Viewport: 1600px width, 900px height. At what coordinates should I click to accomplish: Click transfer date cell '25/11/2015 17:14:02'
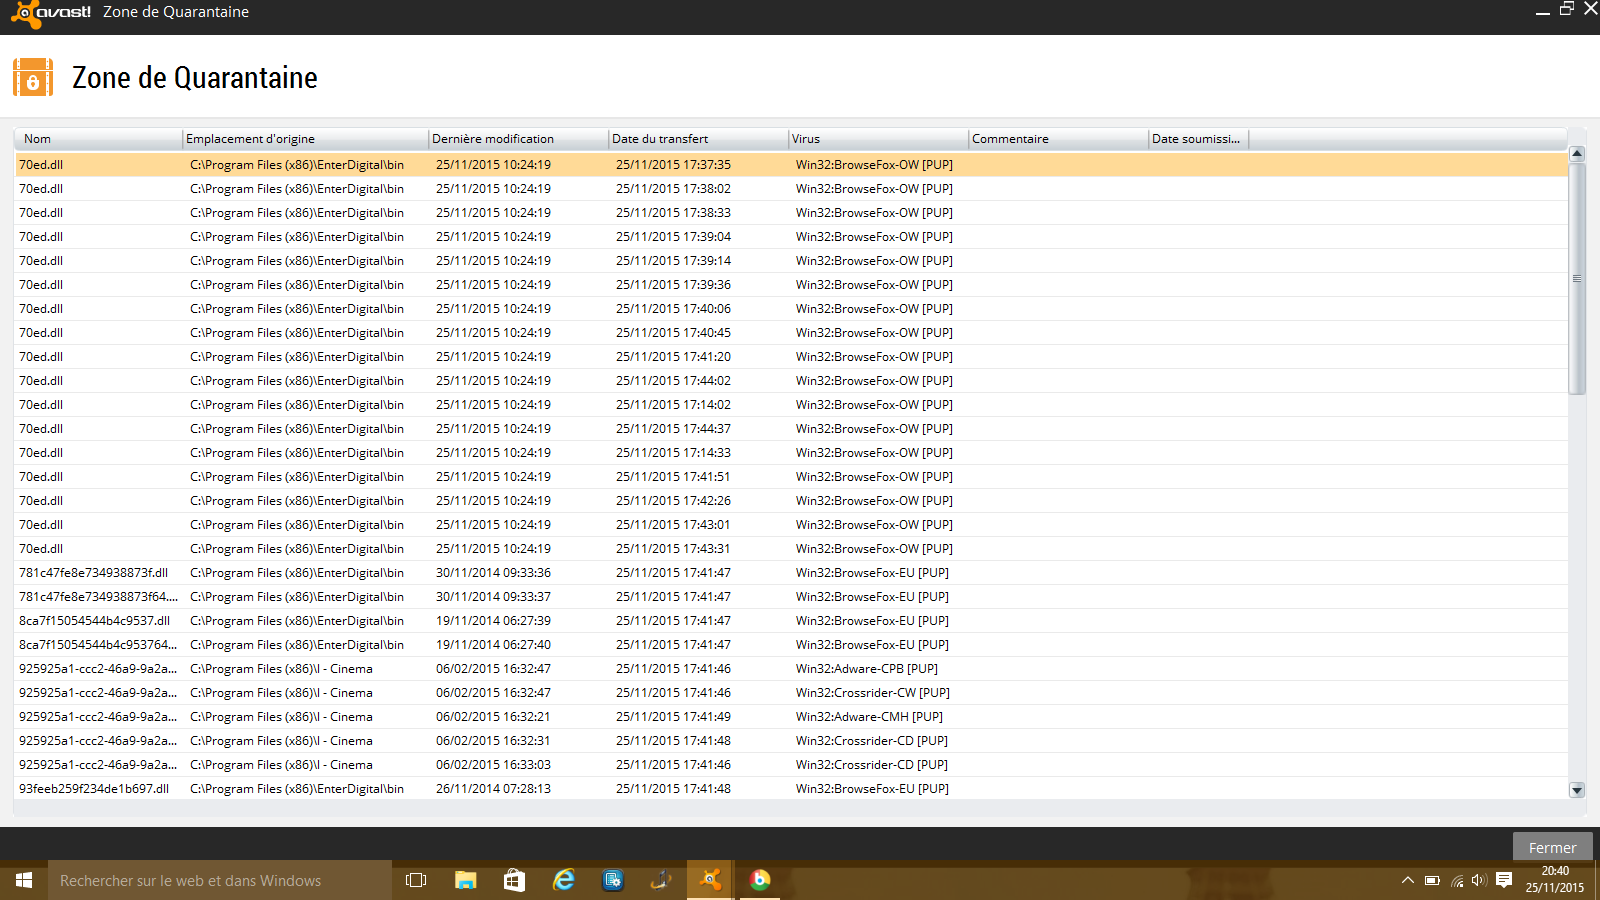673,405
